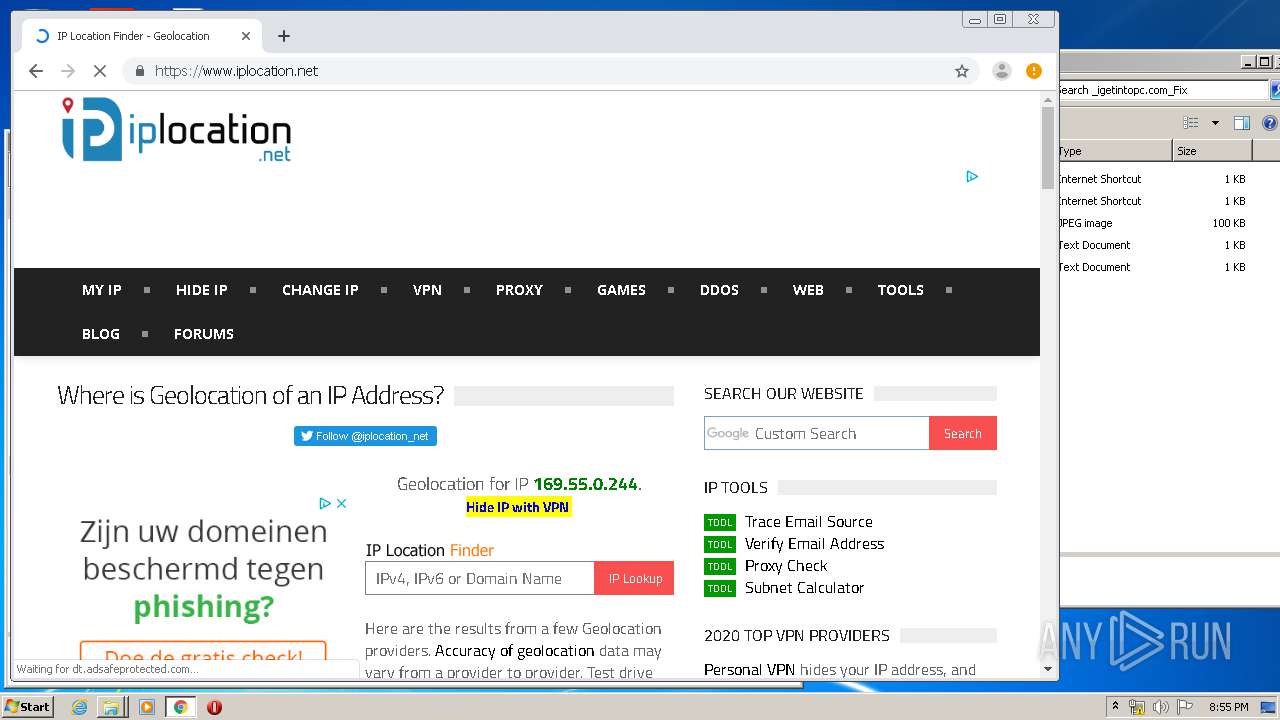The image size is (1280, 720).
Task: Open the FORUMS menu item
Action: (204, 334)
